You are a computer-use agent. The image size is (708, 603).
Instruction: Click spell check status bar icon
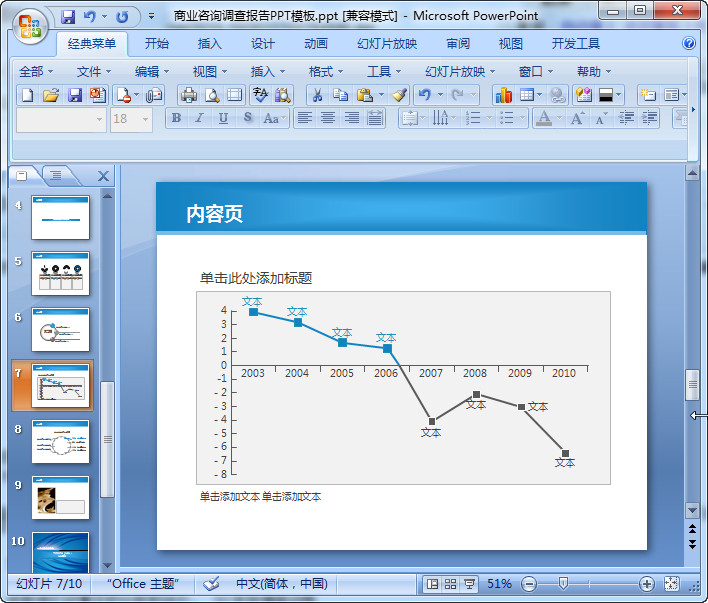[211, 584]
